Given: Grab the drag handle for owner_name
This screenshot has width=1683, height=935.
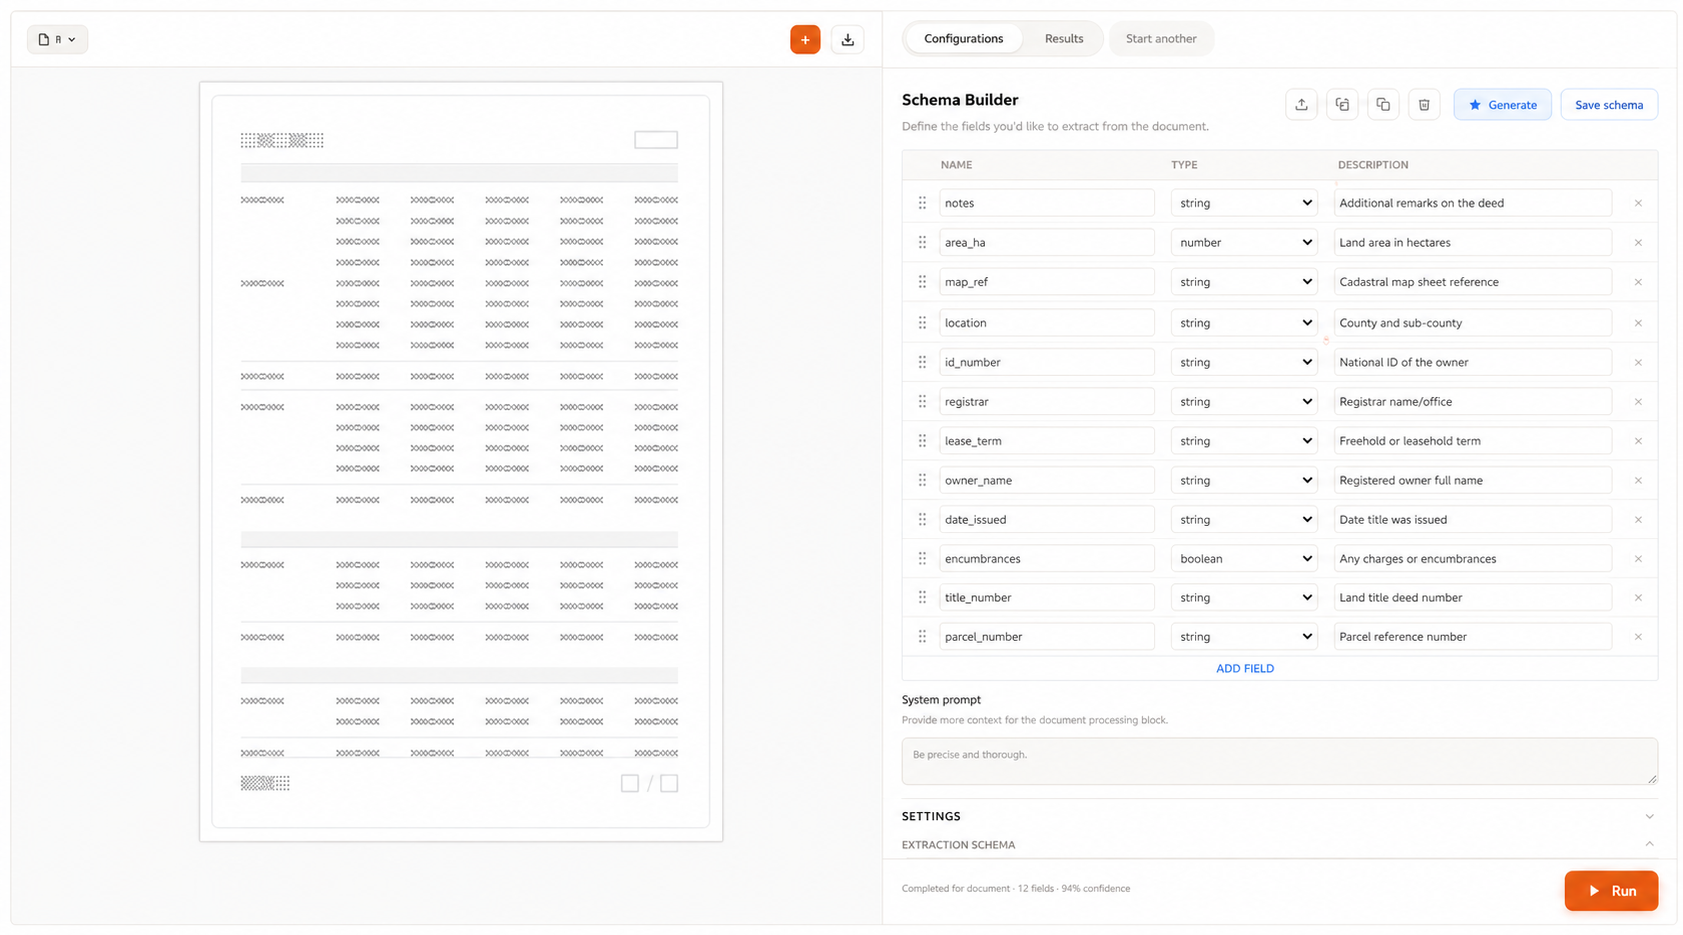Looking at the screenshot, I should pos(922,481).
